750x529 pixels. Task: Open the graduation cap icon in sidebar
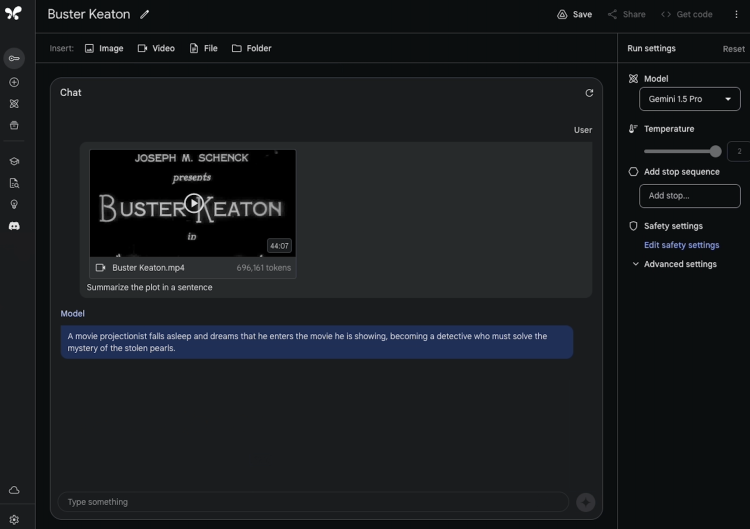(14, 161)
